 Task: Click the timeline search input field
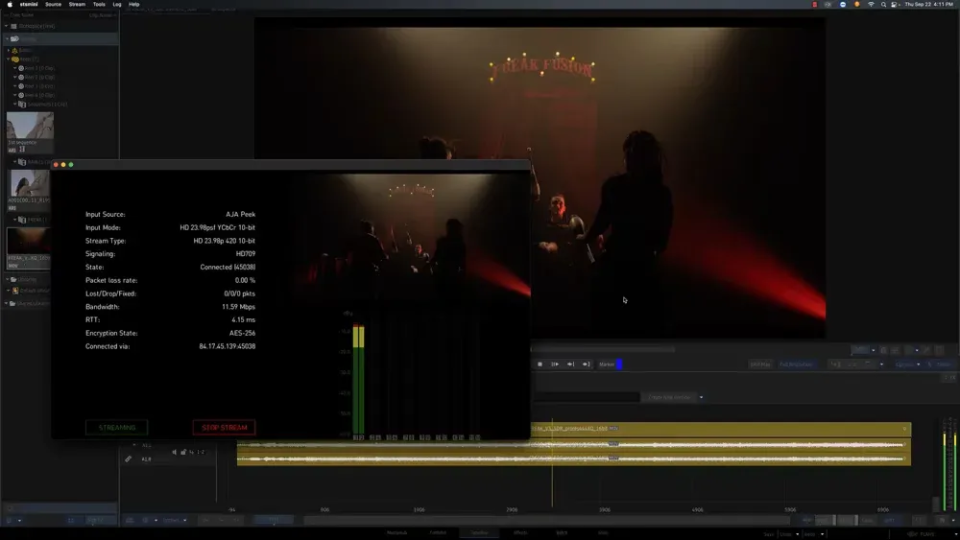coord(586,397)
